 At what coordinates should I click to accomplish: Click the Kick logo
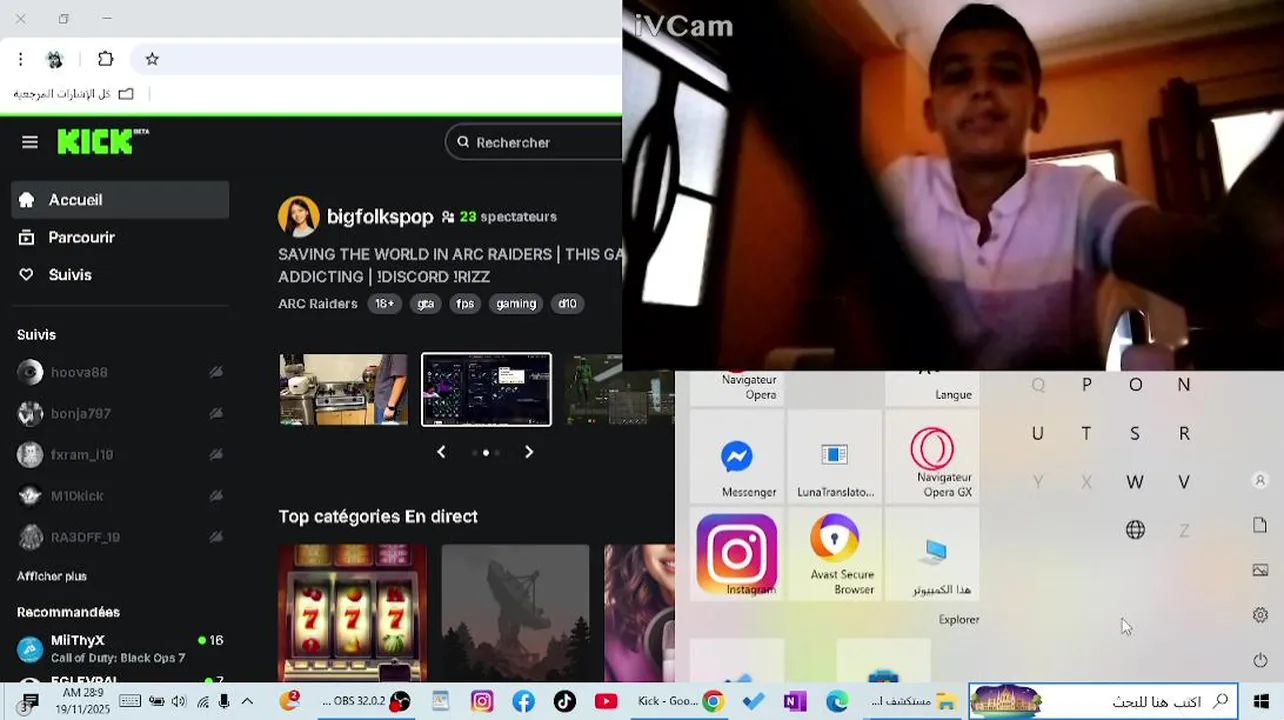click(x=102, y=141)
